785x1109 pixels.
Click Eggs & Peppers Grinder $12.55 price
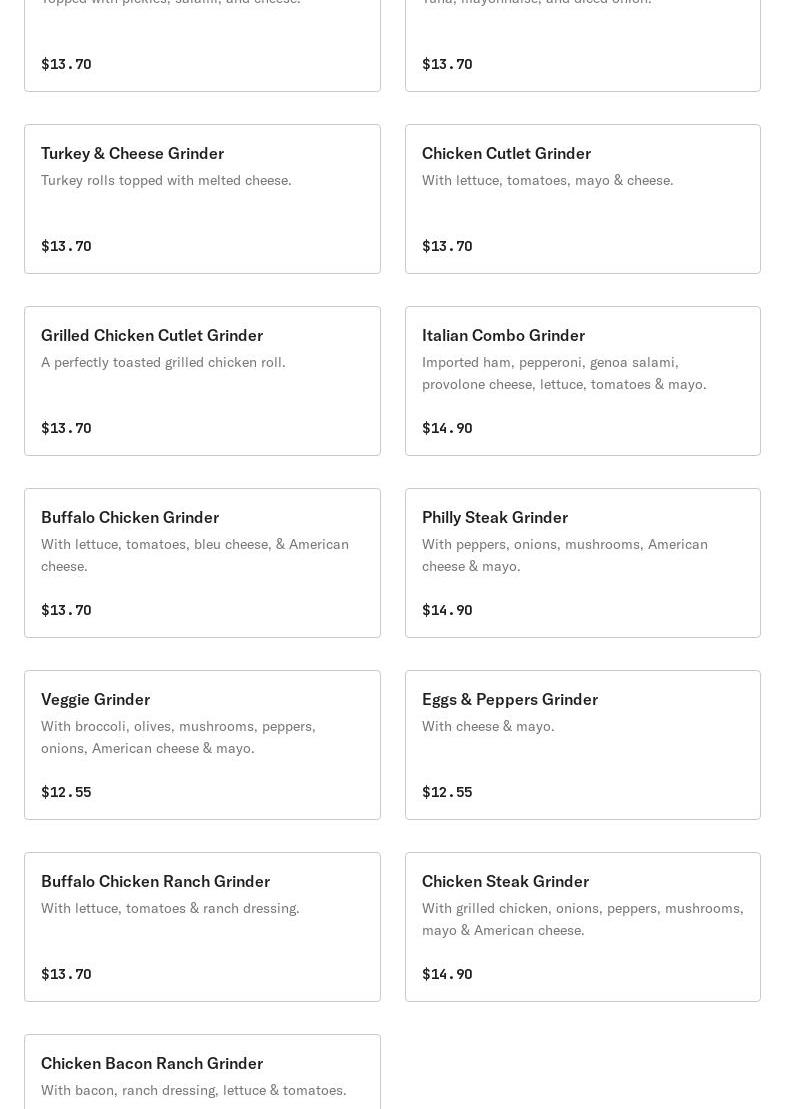447,792
